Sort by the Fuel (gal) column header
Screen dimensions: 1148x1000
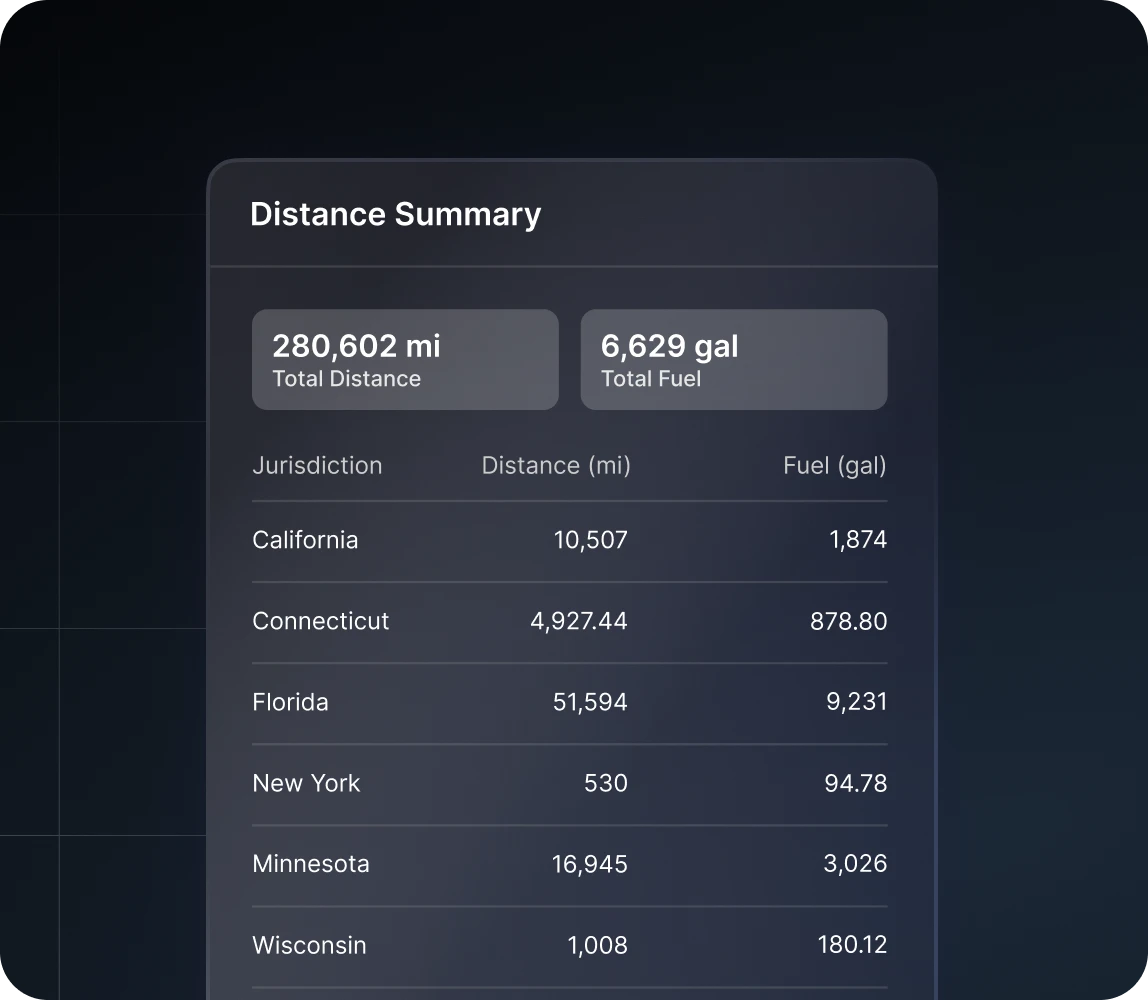(x=834, y=466)
